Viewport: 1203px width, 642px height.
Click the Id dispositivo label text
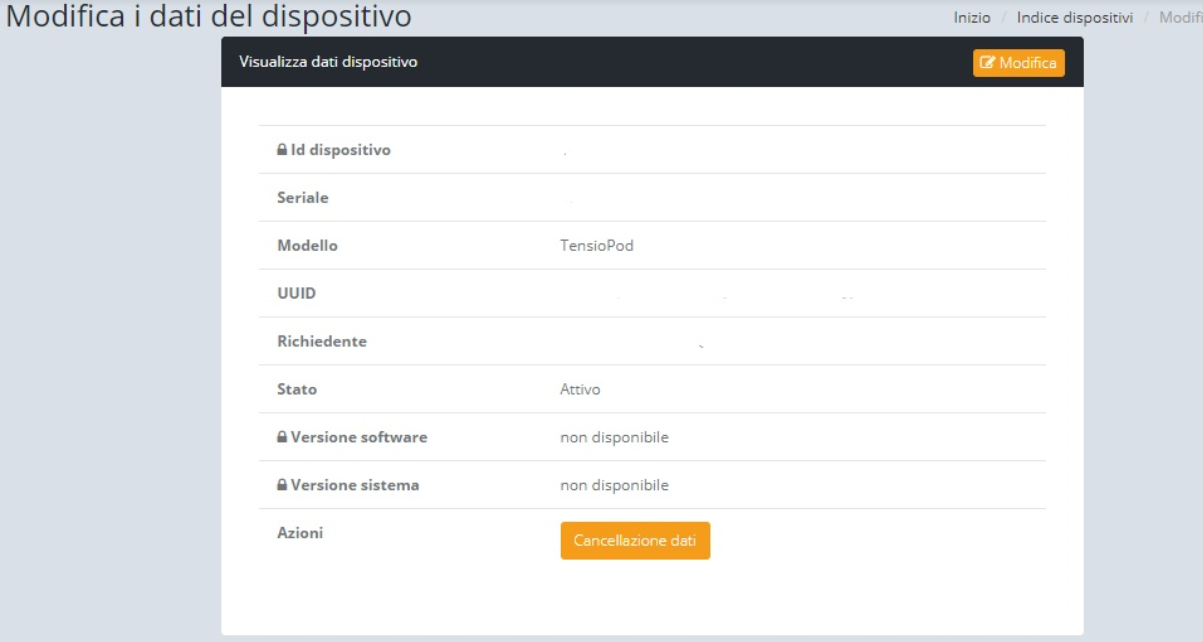pyautogui.click(x=341, y=150)
